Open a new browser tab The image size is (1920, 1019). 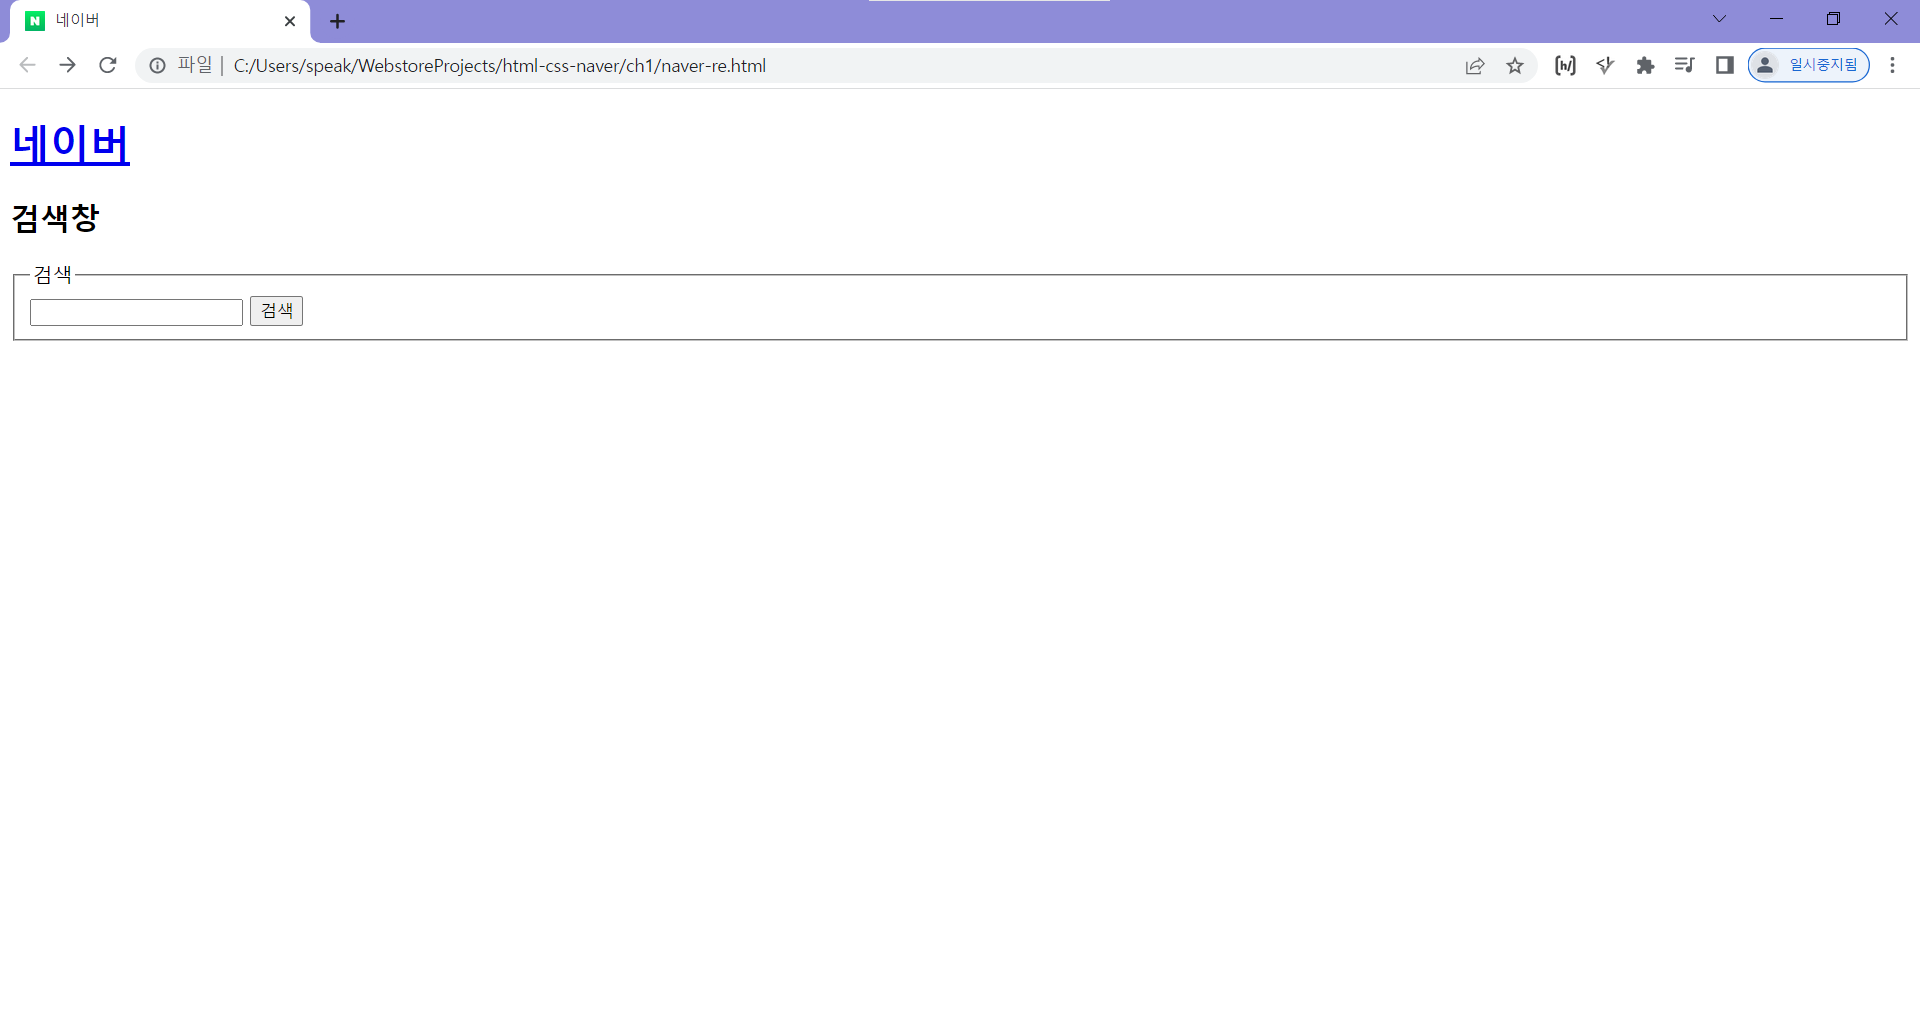[338, 21]
